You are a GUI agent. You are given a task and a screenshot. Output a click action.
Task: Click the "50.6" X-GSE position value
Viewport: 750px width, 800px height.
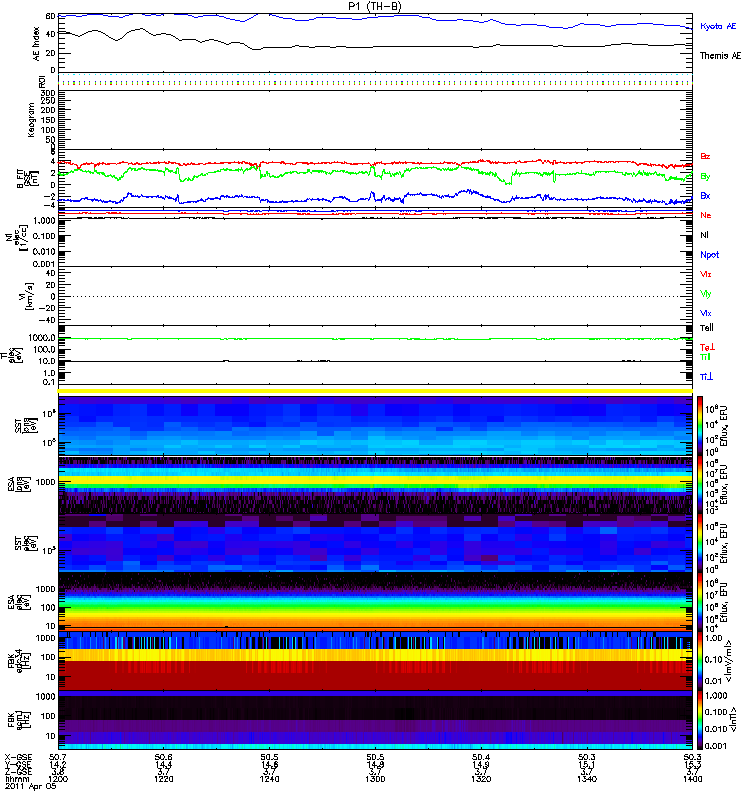[x=164, y=757]
